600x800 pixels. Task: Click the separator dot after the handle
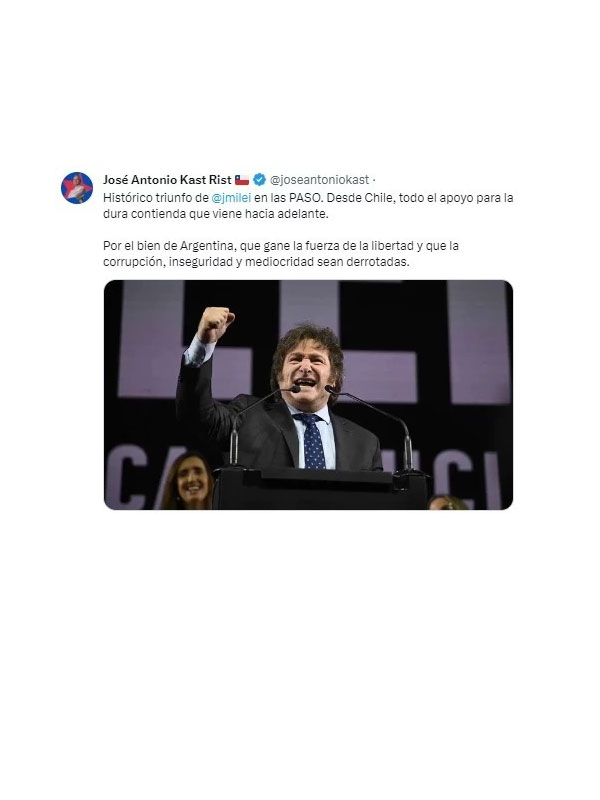(374, 180)
